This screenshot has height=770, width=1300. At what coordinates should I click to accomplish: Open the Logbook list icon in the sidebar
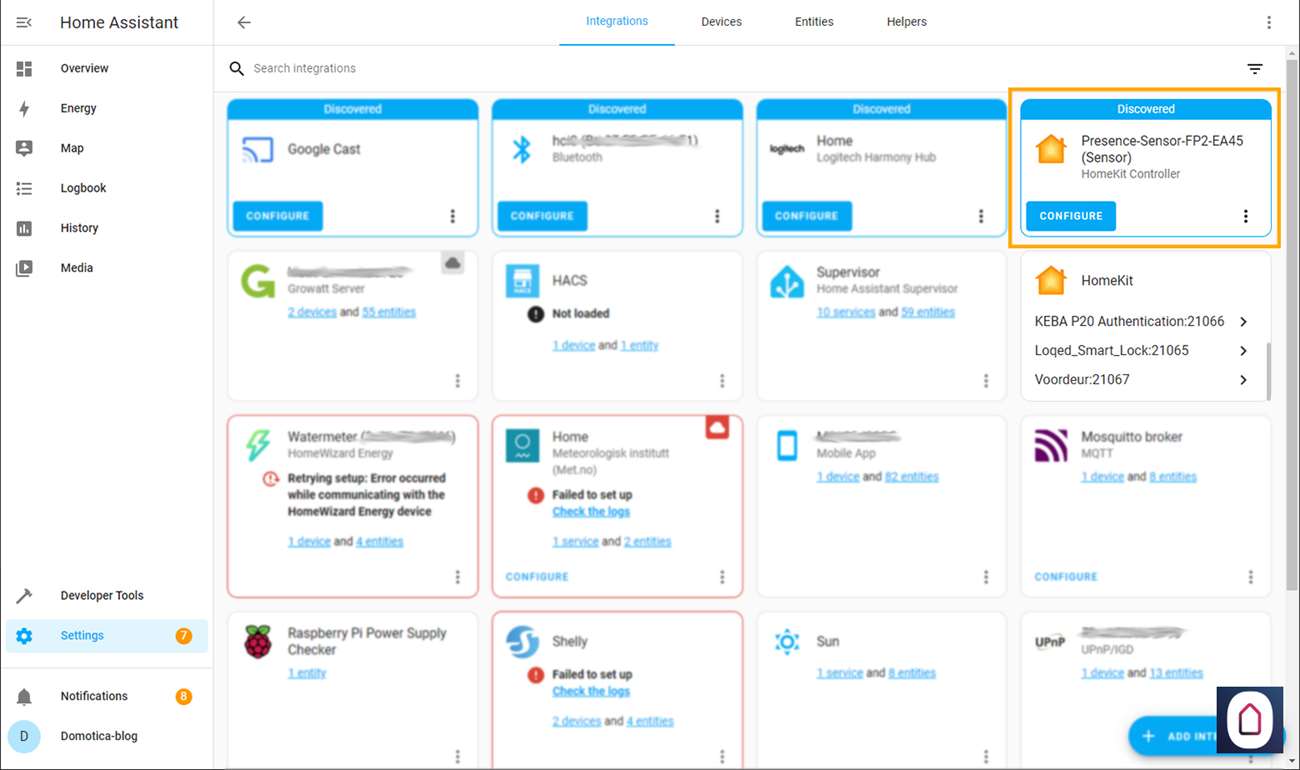[x=24, y=188]
